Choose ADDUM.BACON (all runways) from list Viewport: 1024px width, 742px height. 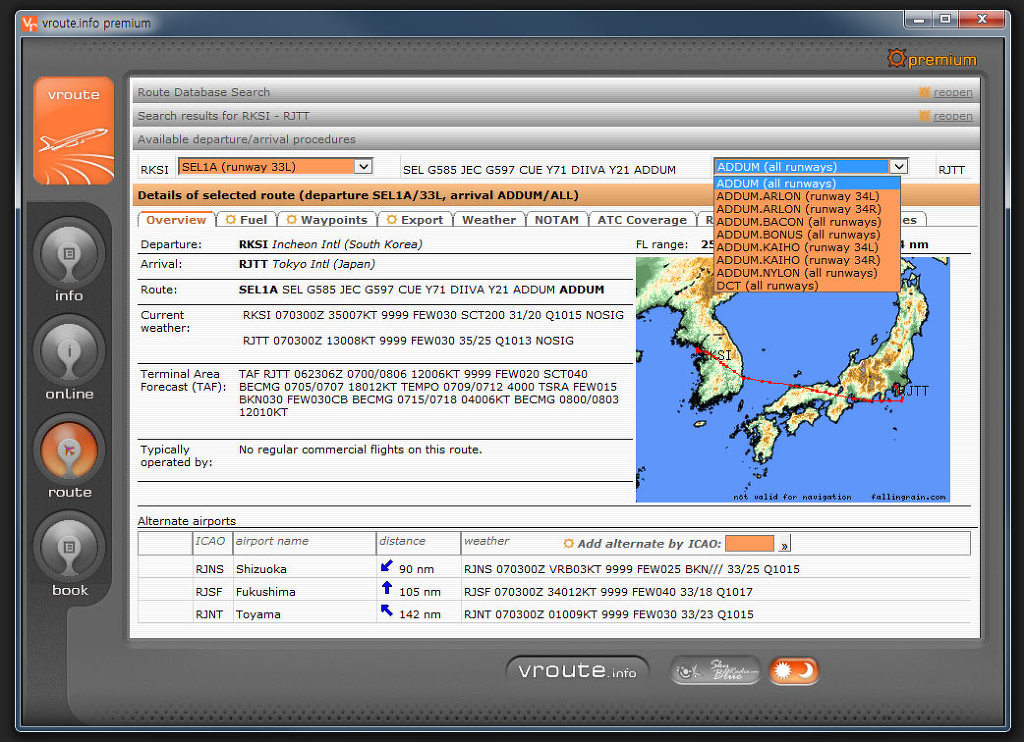(798, 222)
